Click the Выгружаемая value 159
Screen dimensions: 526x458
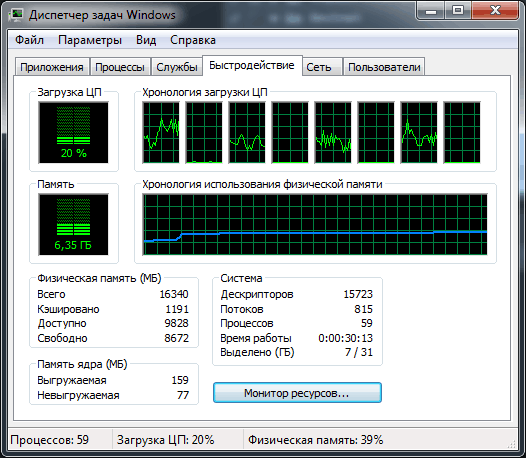tap(180, 380)
